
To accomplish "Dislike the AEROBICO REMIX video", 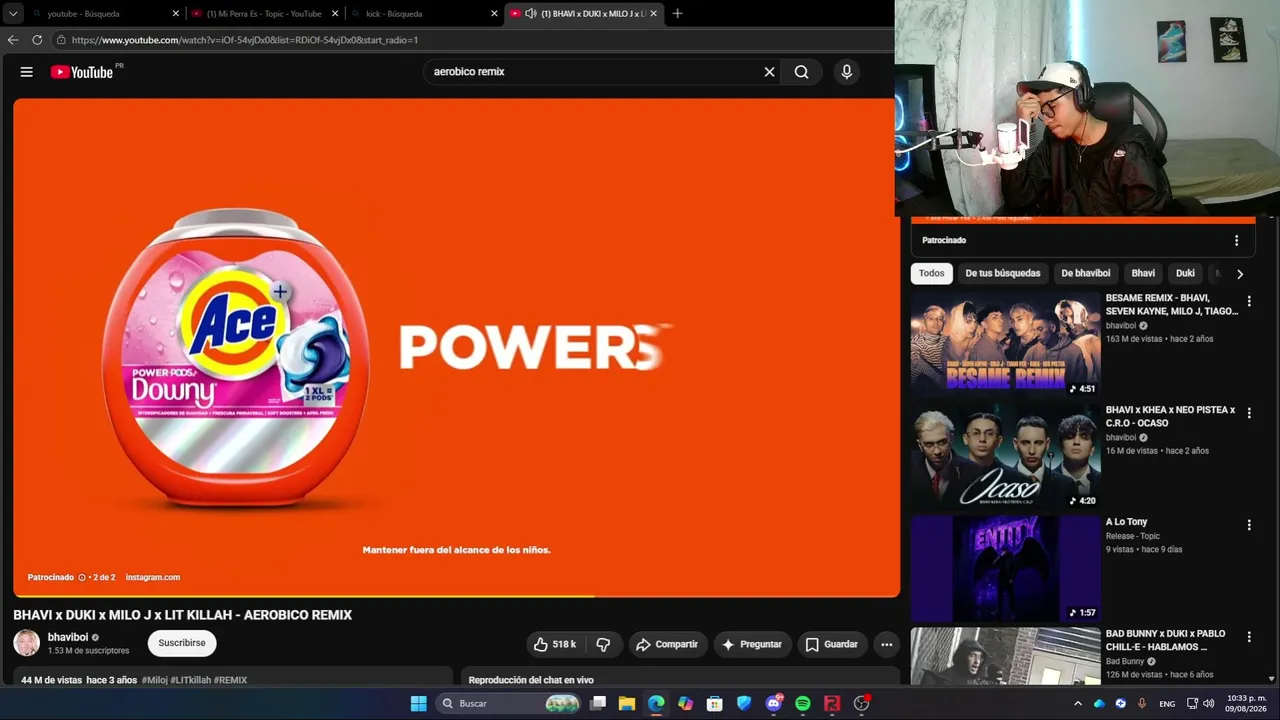I will click(603, 644).
